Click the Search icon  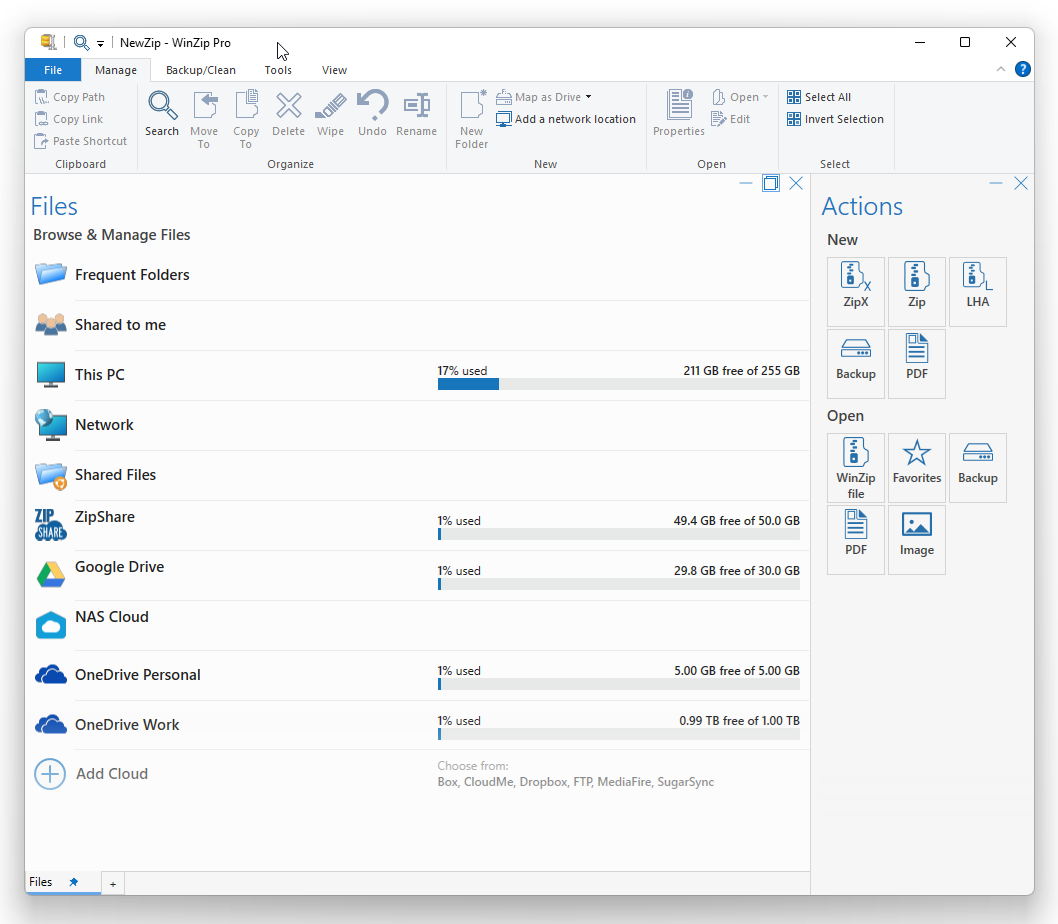162,107
